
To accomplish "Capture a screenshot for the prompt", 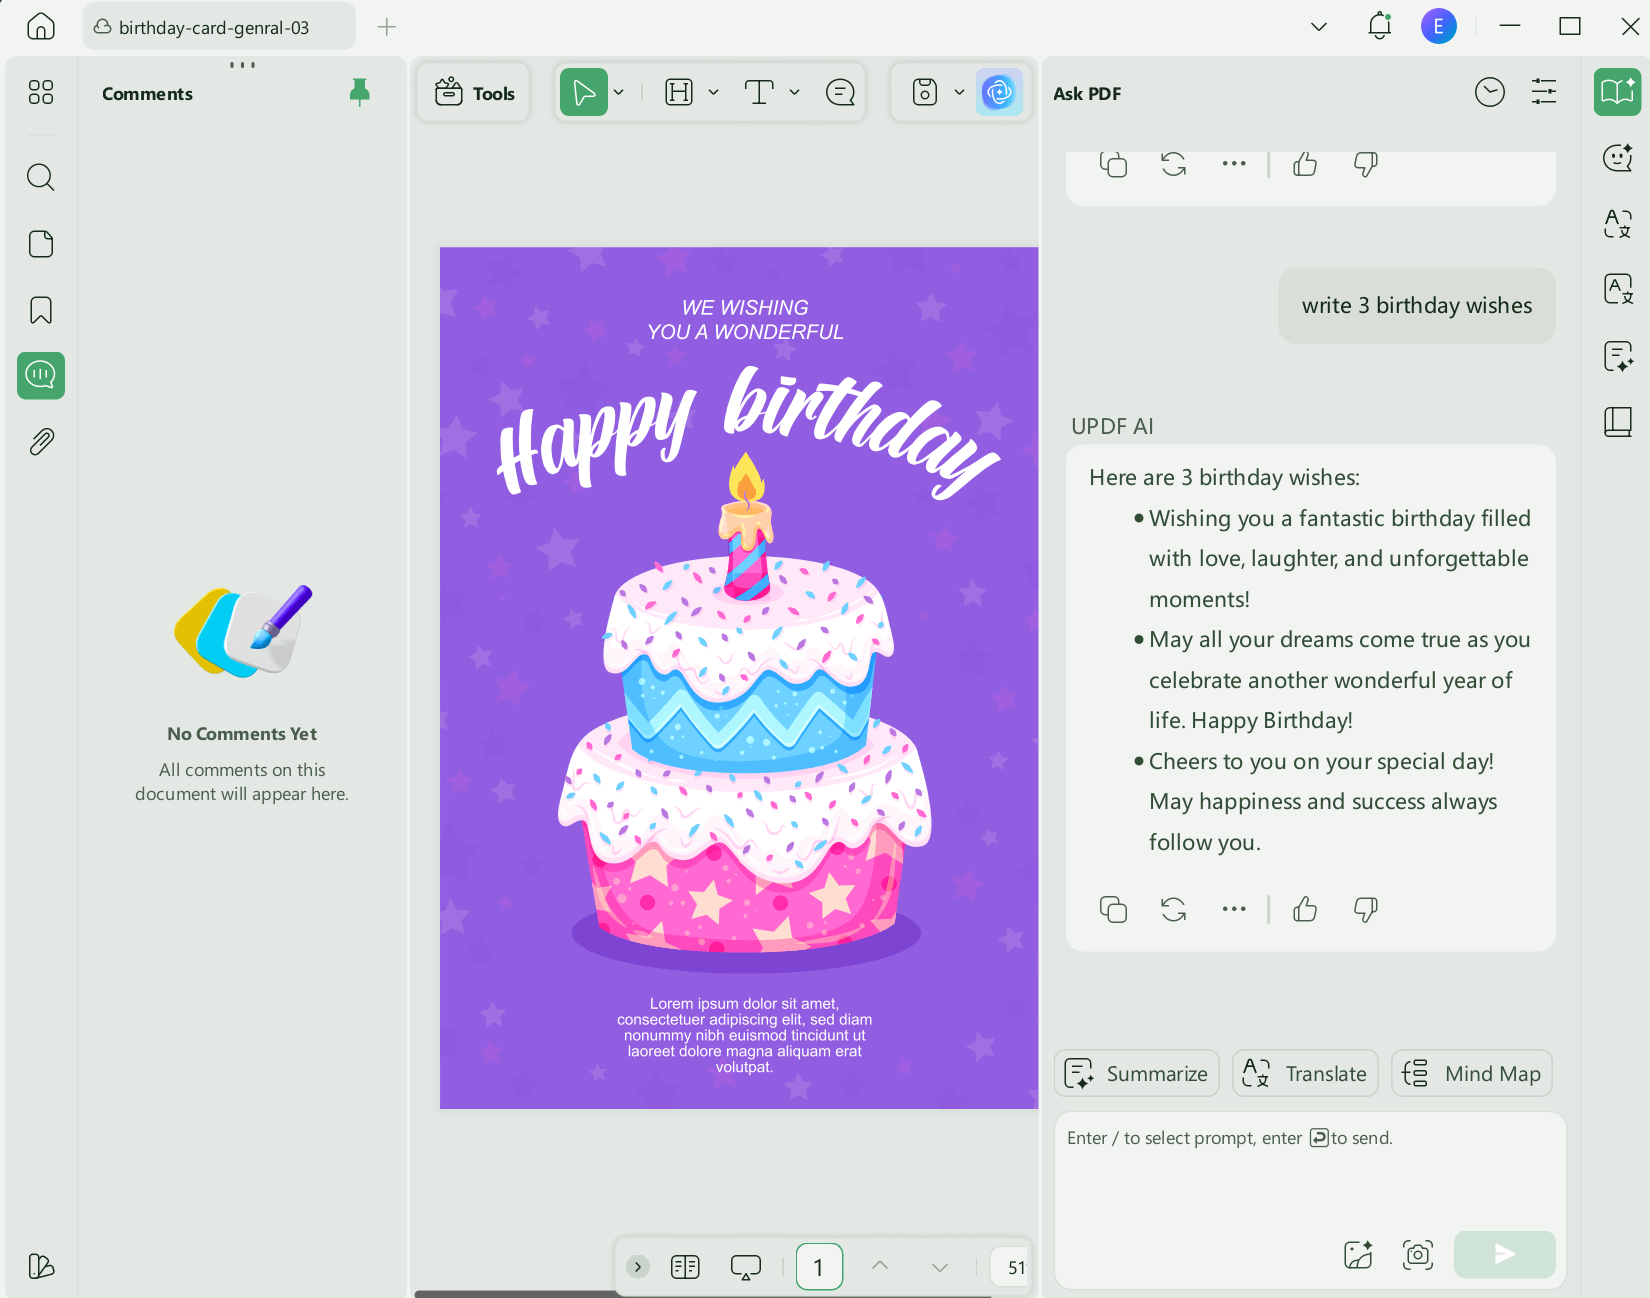I will click(1418, 1254).
